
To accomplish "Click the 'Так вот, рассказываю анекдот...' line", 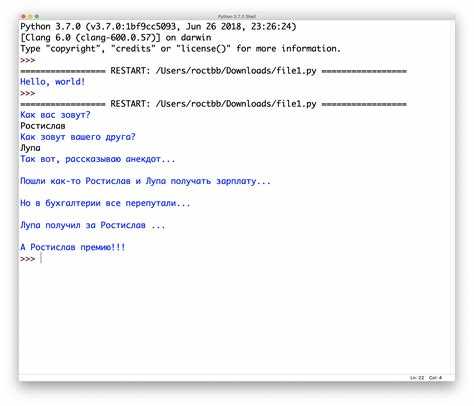I will coord(98,159).
